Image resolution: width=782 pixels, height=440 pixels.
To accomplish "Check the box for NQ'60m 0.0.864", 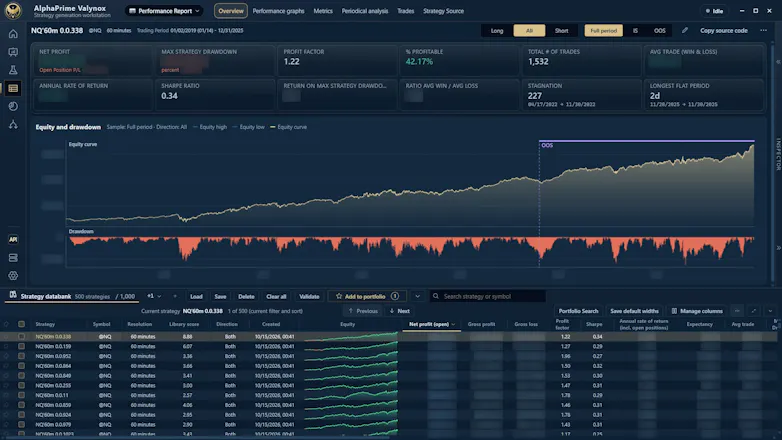I will [x=21, y=366].
